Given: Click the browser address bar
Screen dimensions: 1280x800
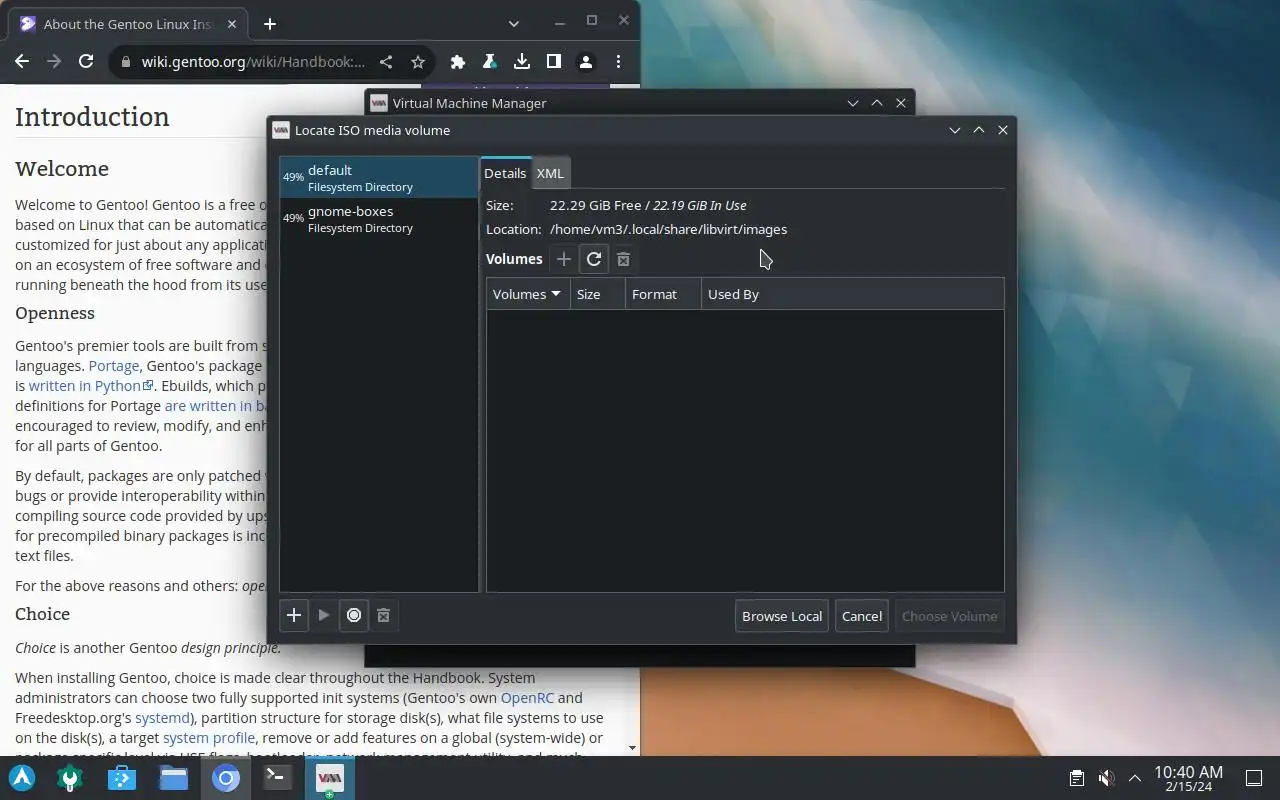Looking at the screenshot, I should click(x=253, y=62).
